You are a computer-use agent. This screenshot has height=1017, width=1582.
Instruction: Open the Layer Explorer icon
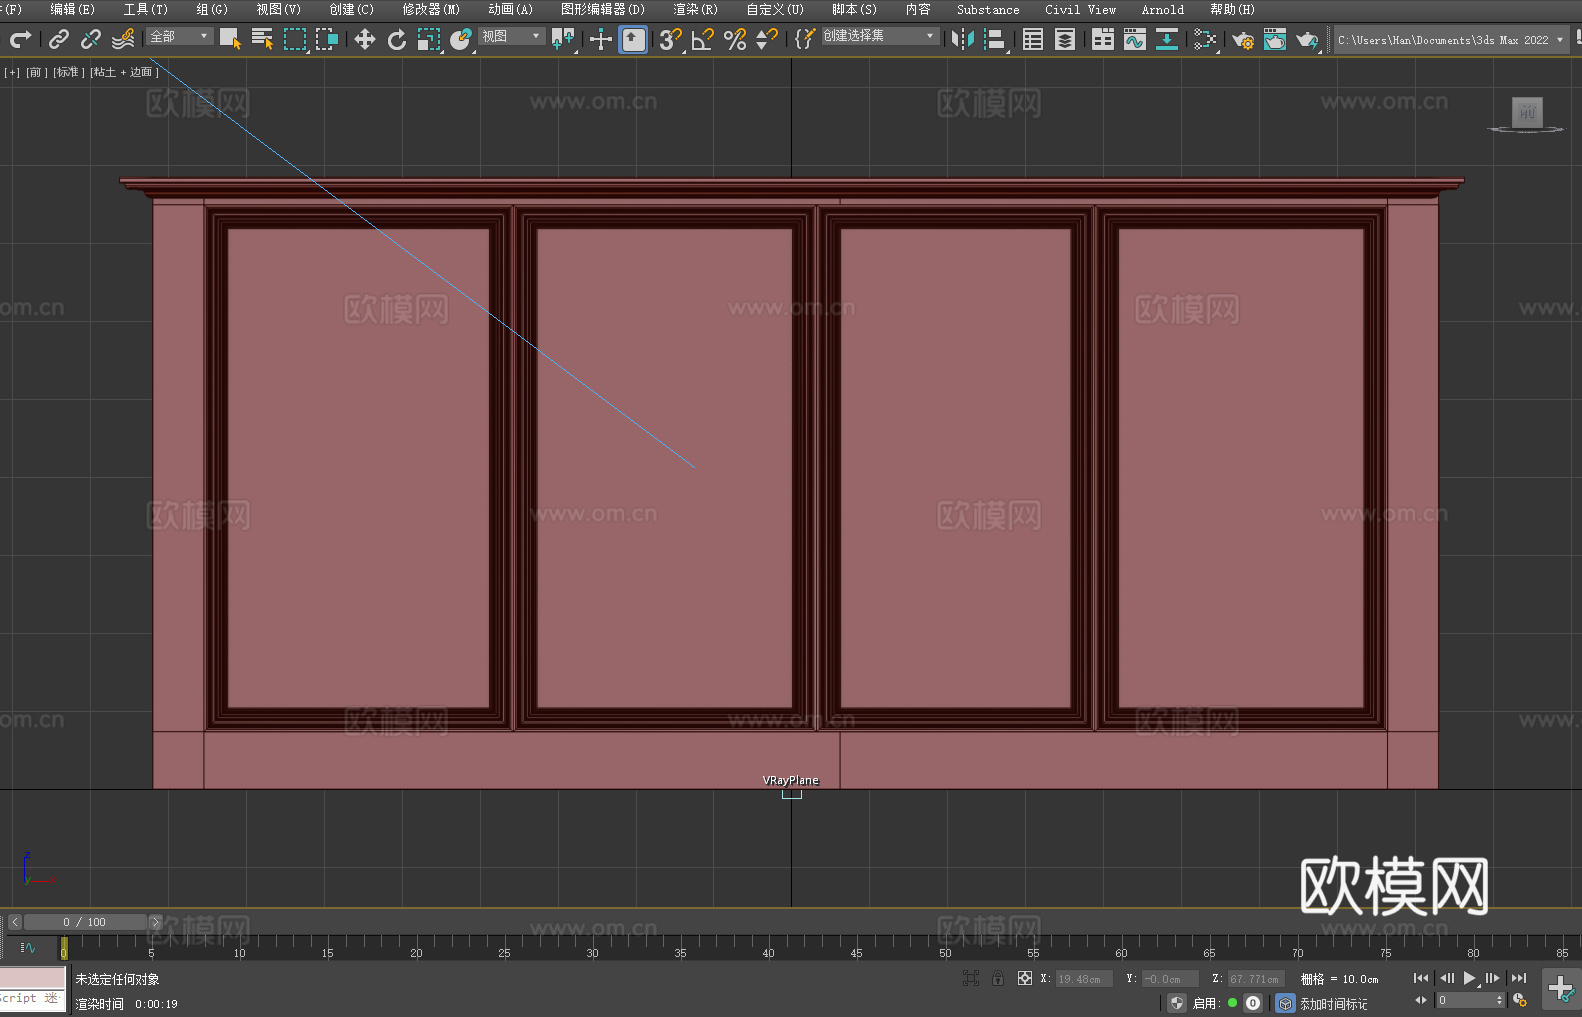[1065, 39]
